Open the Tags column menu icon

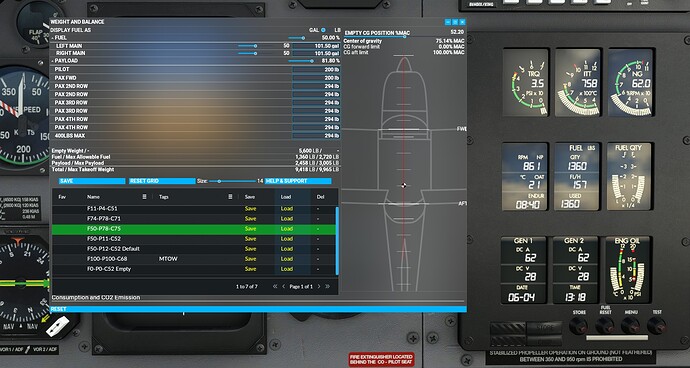[x=230, y=197]
